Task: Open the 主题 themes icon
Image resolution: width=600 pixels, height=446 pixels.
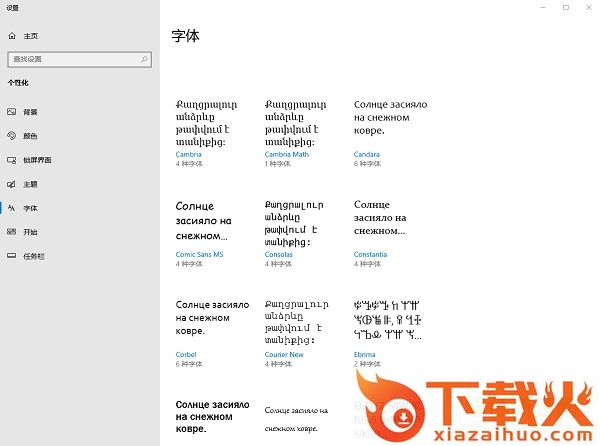Action: (x=11, y=184)
